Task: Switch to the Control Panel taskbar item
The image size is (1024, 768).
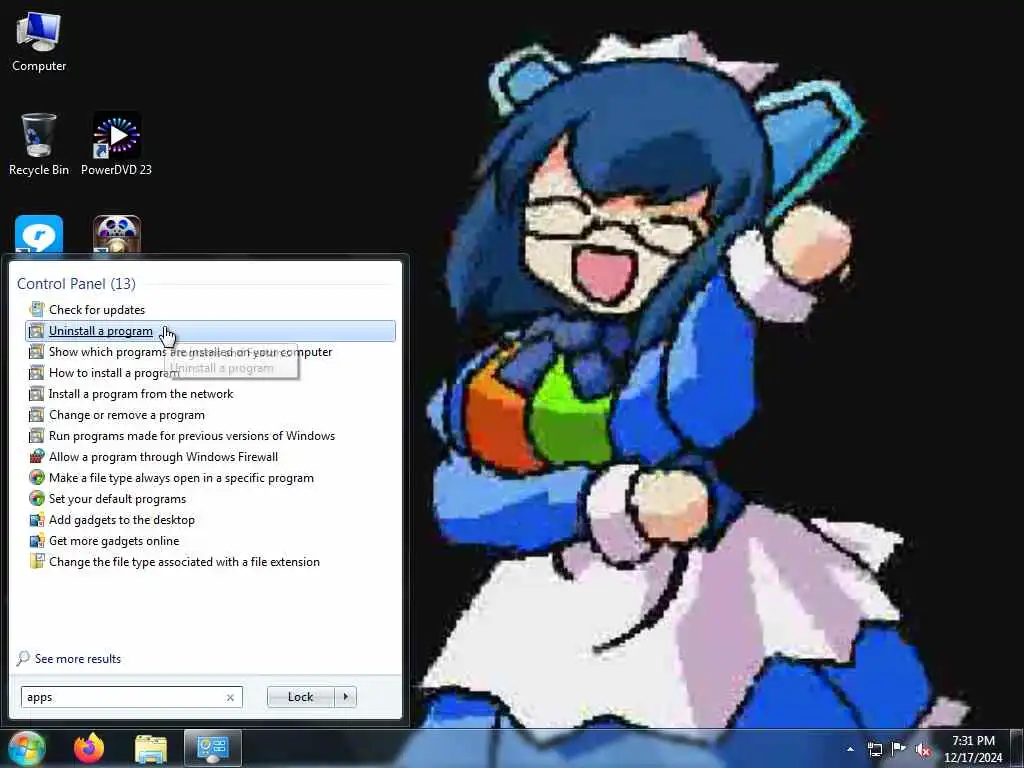Action: pos(213,748)
